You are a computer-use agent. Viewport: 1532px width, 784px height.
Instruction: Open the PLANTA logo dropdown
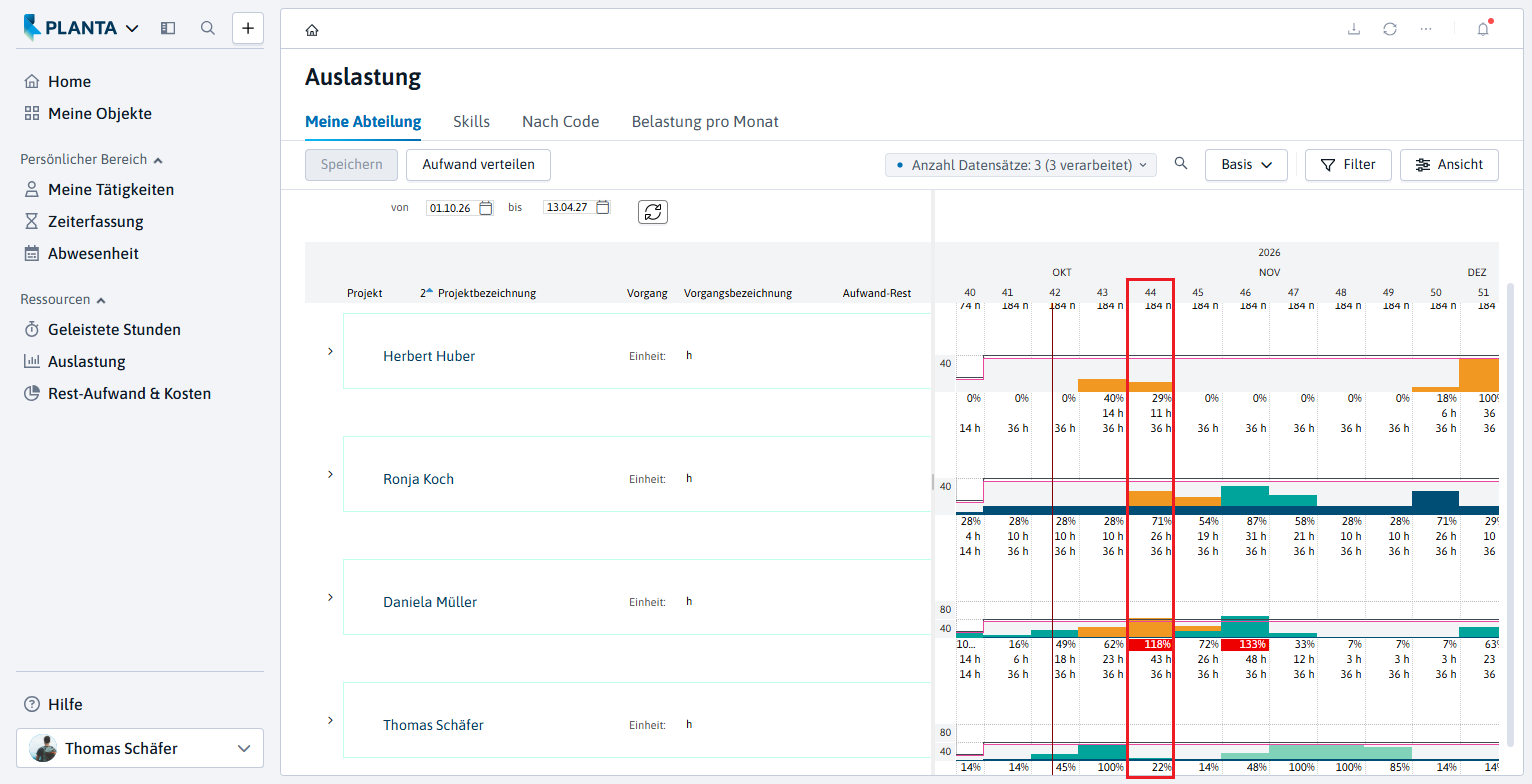[82, 28]
